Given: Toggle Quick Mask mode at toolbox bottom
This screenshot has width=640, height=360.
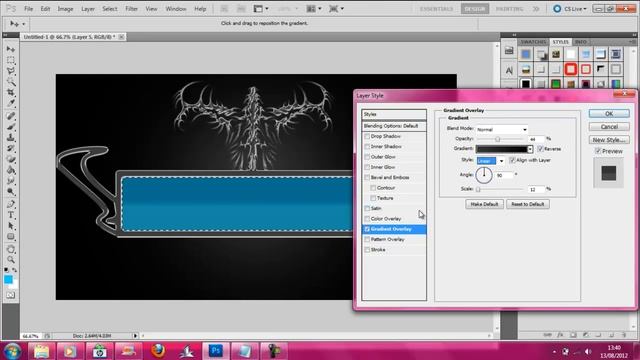Looking at the screenshot, I should 11,295.
